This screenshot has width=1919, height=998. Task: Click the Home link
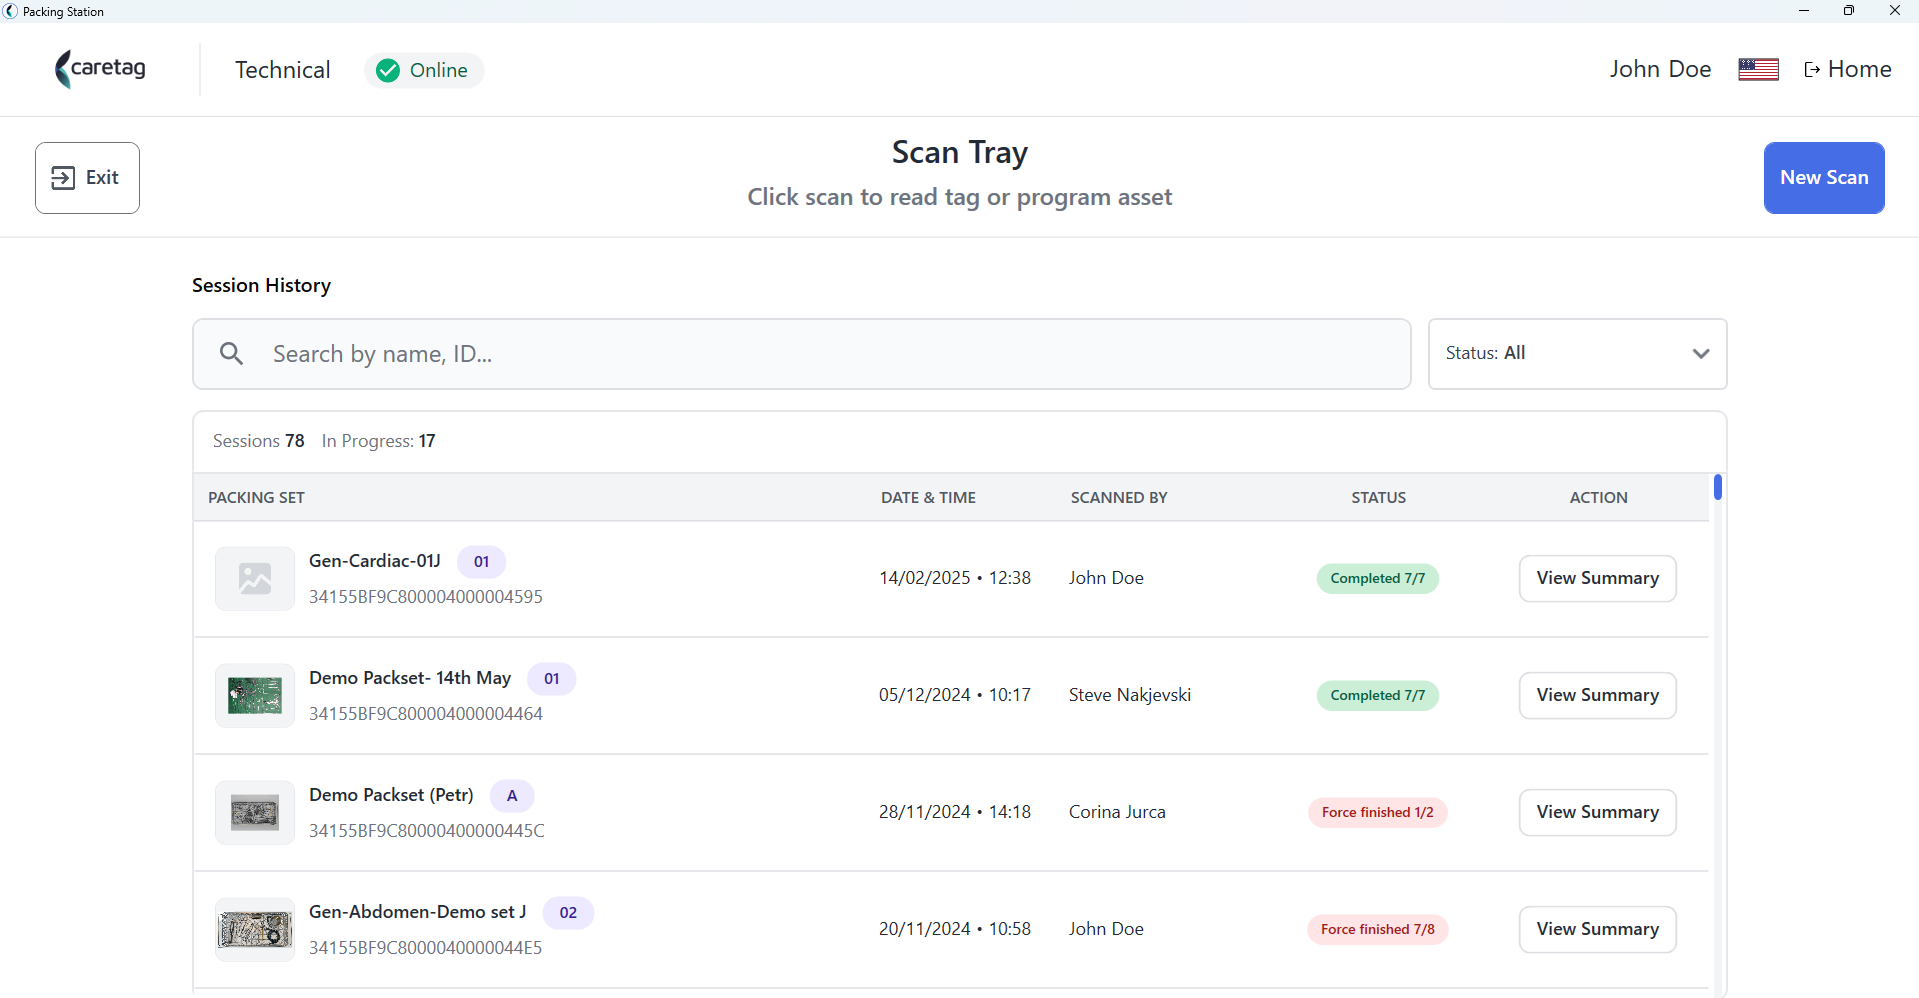[x=1847, y=69]
